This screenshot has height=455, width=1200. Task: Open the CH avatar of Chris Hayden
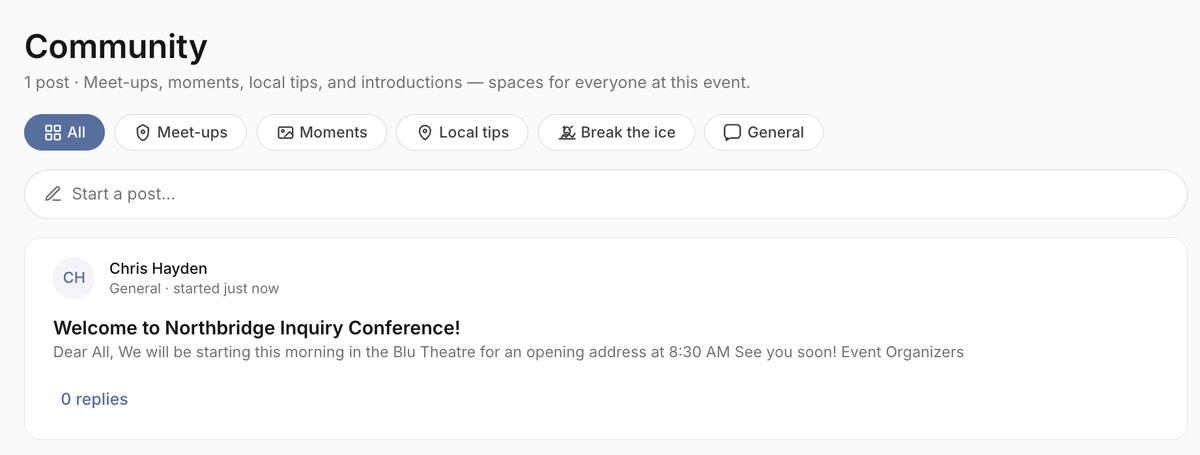(74, 277)
